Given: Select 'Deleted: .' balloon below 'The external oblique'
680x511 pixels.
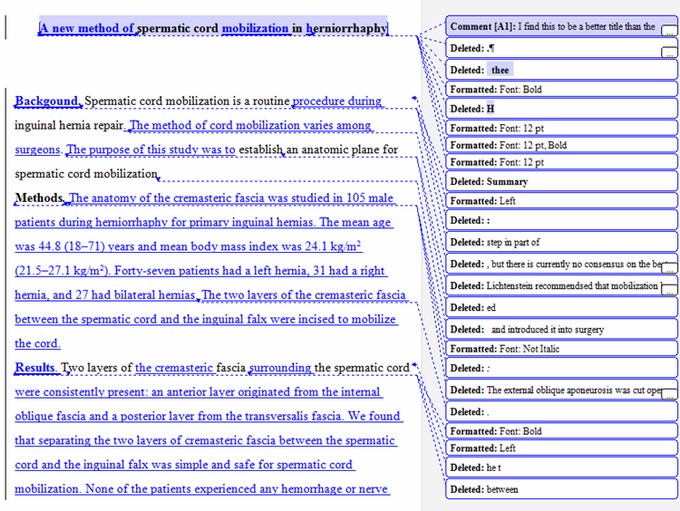Looking at the screenshot, I should tap(561, 412).
